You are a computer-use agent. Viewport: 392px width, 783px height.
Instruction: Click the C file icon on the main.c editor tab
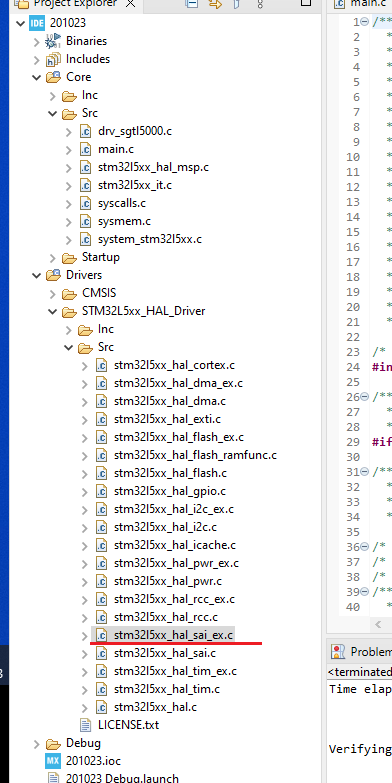[x=340, y=3]
